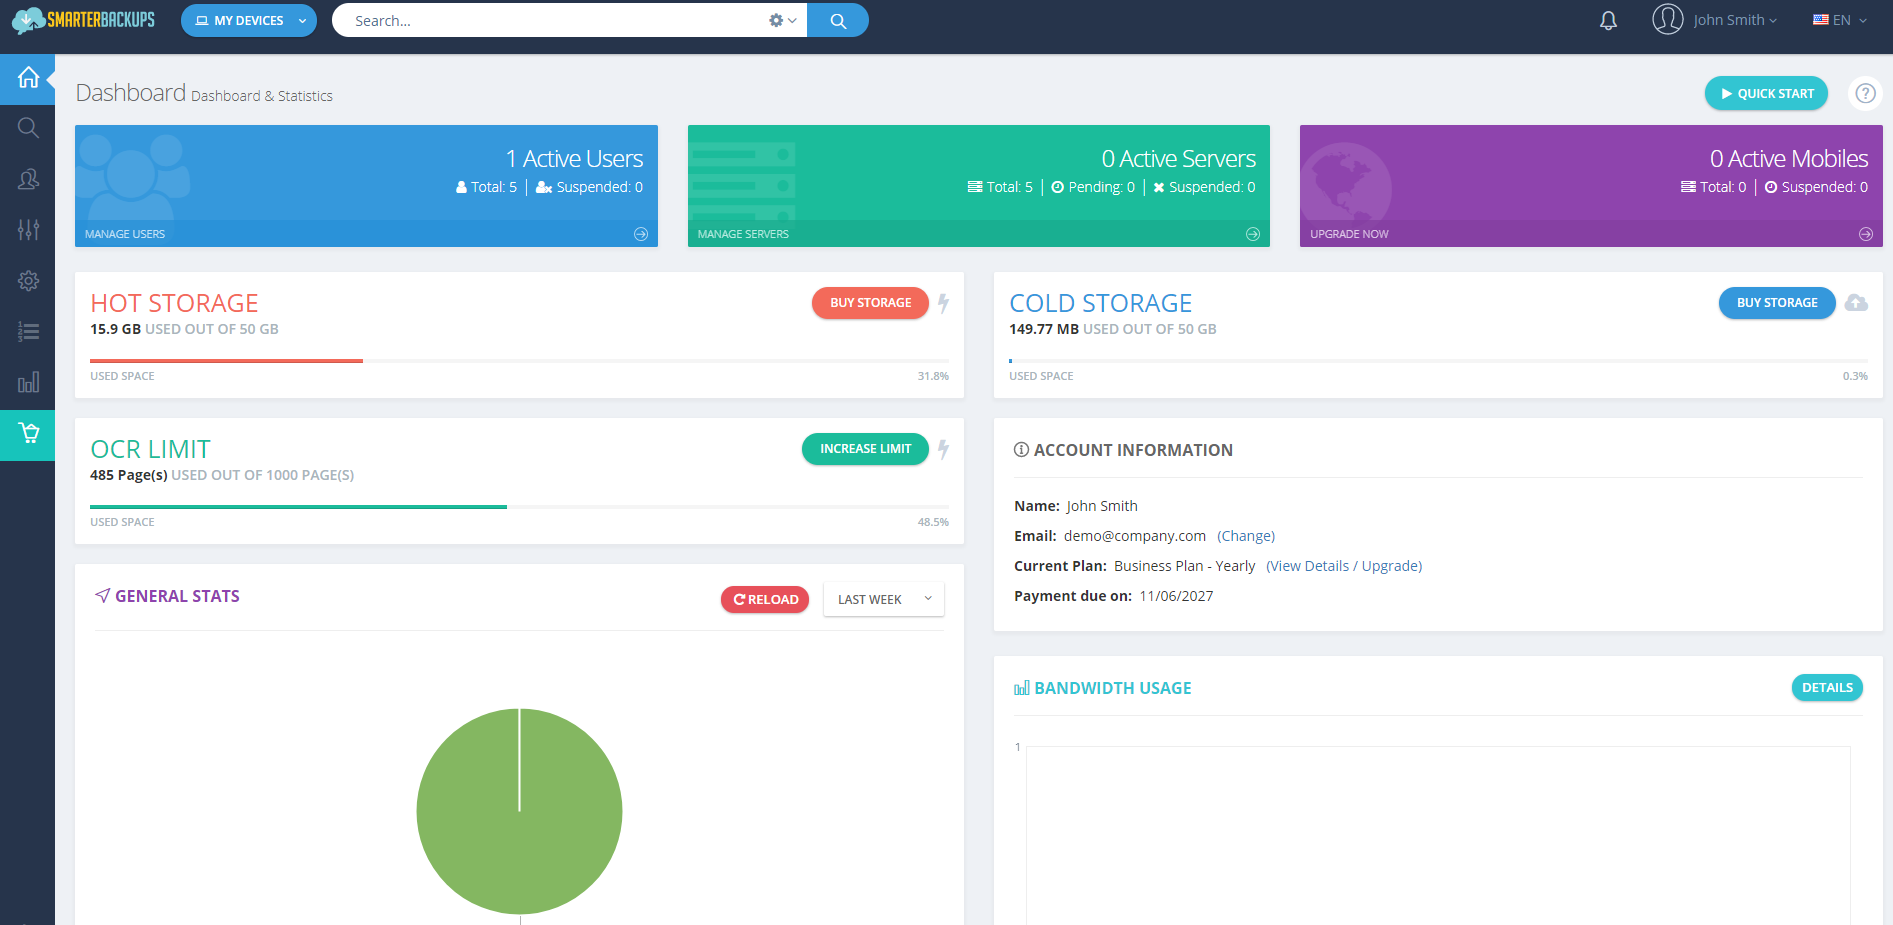The image size is (1893, 925).
Task: Open the My Devices dropdown
Action: pos(249,20)
